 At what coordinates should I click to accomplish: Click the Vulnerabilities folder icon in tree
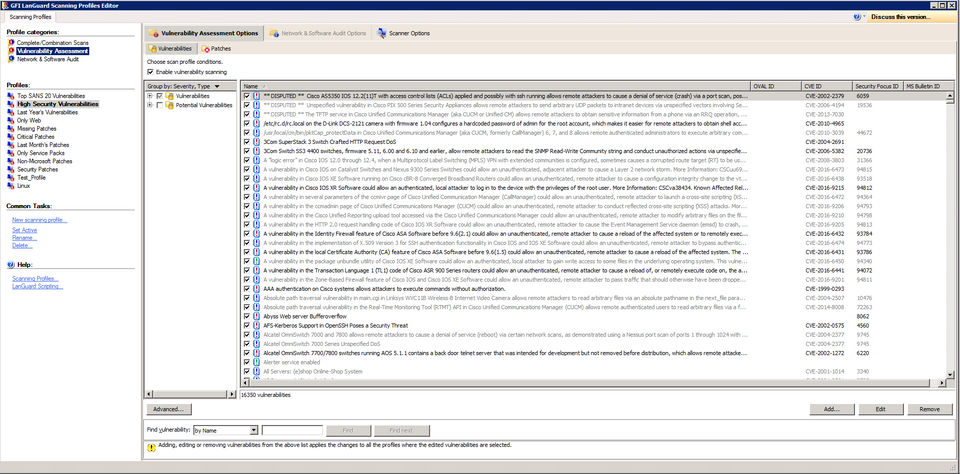point(170,96)
